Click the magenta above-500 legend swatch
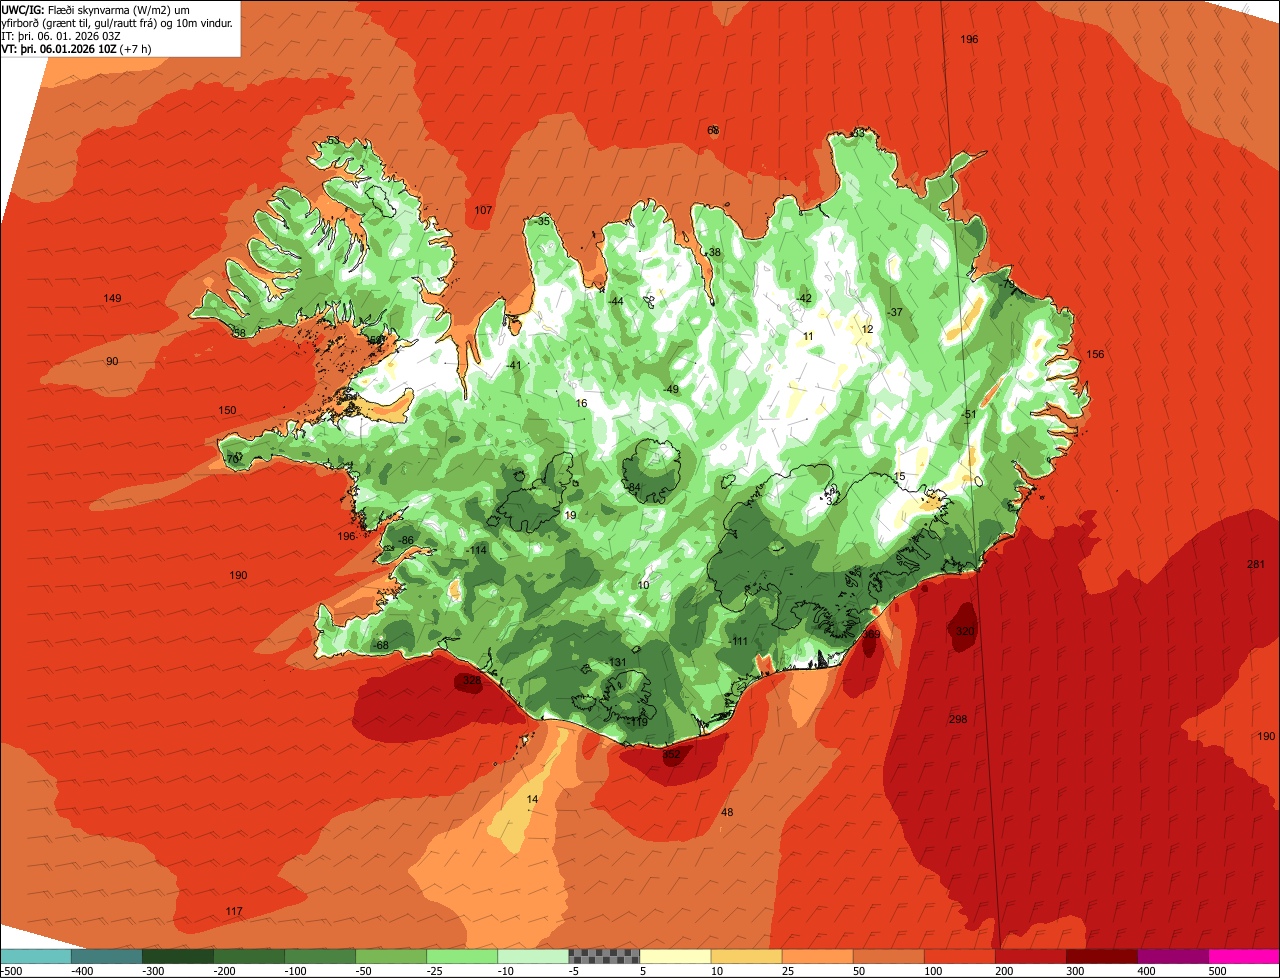The image size is (1280, 978). click(1243, 956)
